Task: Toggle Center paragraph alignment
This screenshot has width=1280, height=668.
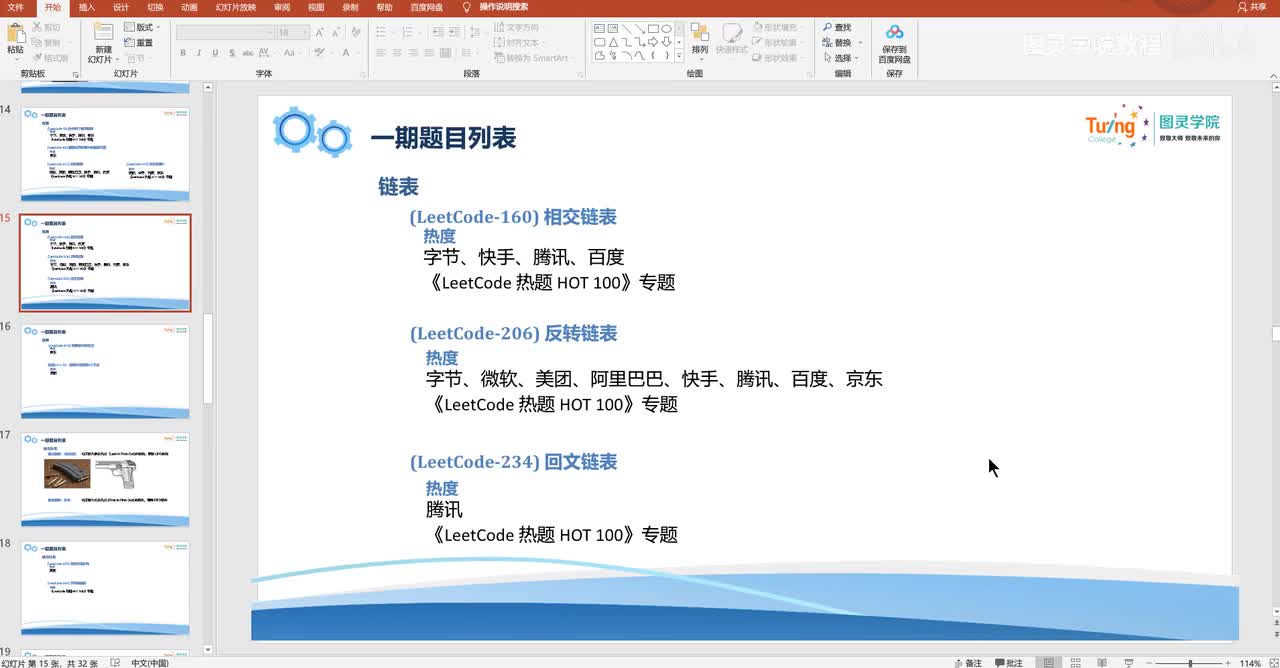Action: pyautogui.click(x=397, y=53)
